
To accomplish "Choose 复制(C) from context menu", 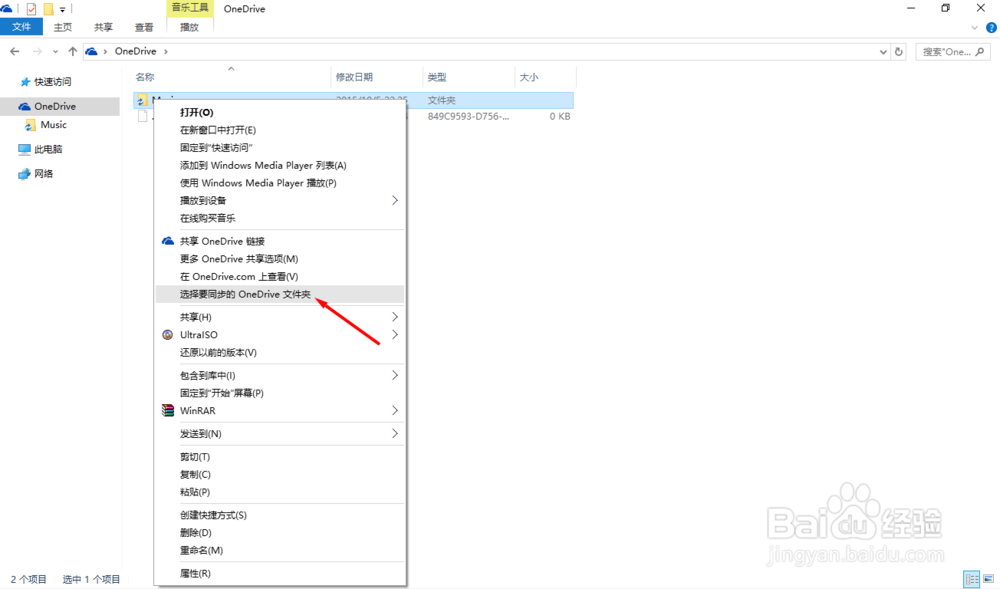I will 279,474.
